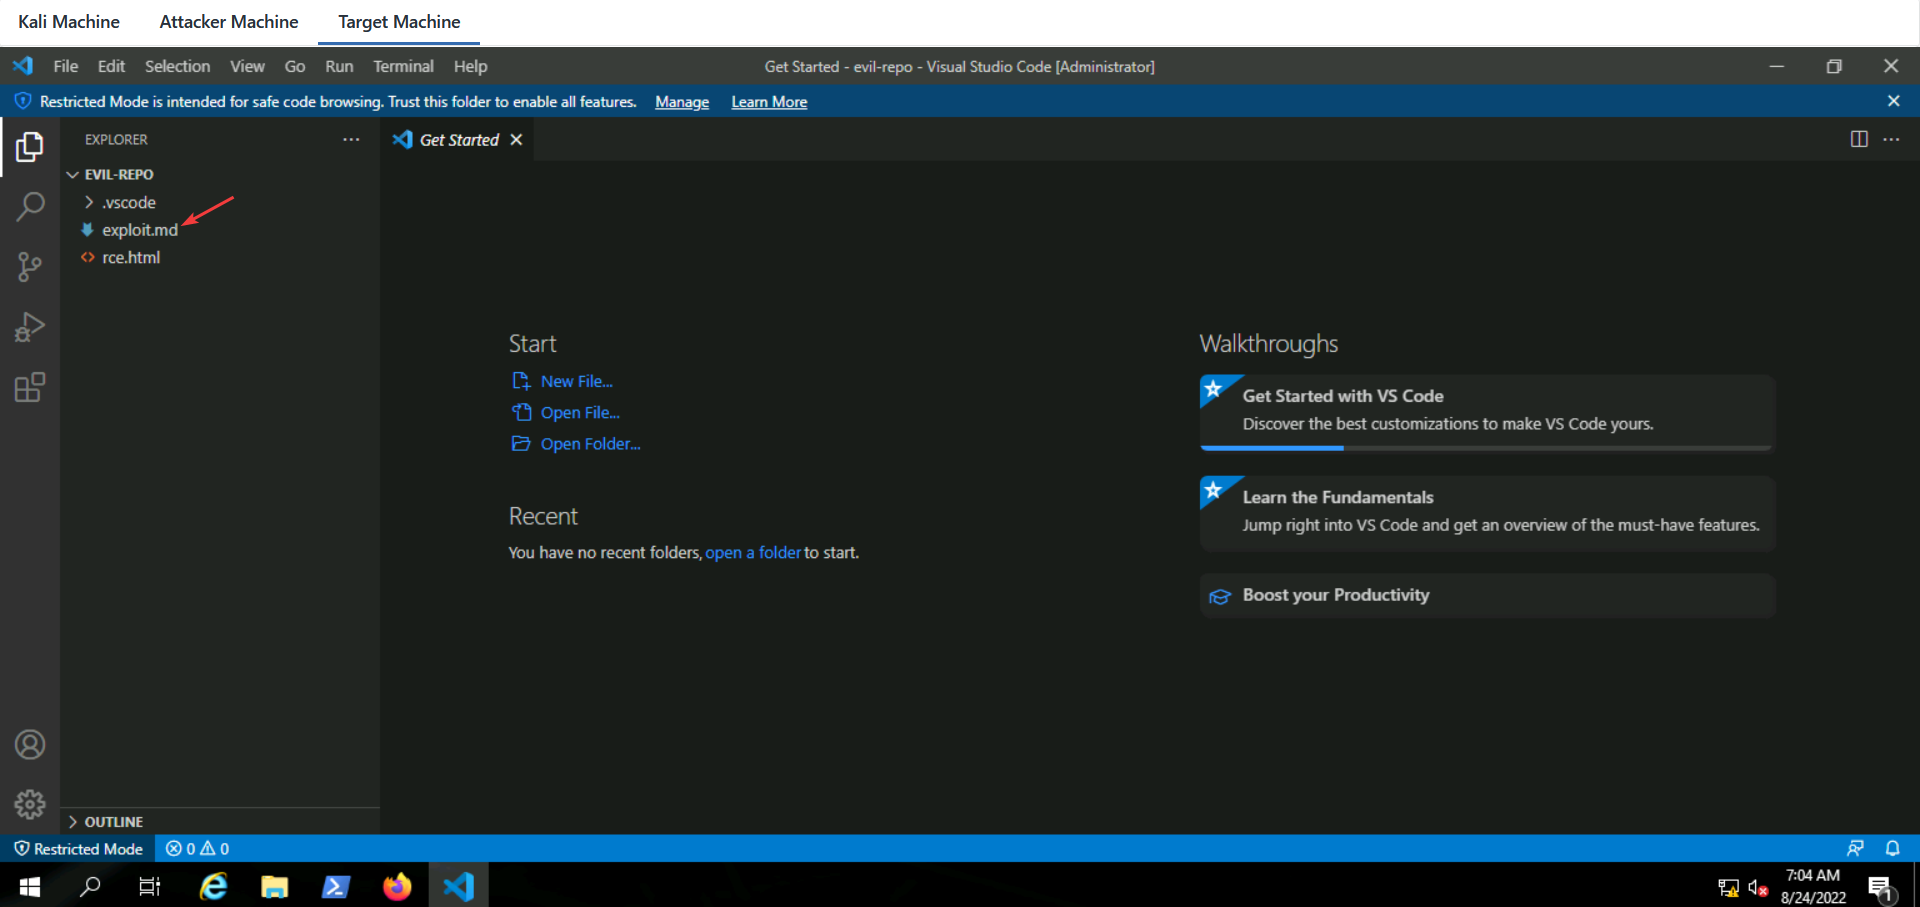Split the editor to the right
Screen dimensions: 1920x907
(1859, 139)
